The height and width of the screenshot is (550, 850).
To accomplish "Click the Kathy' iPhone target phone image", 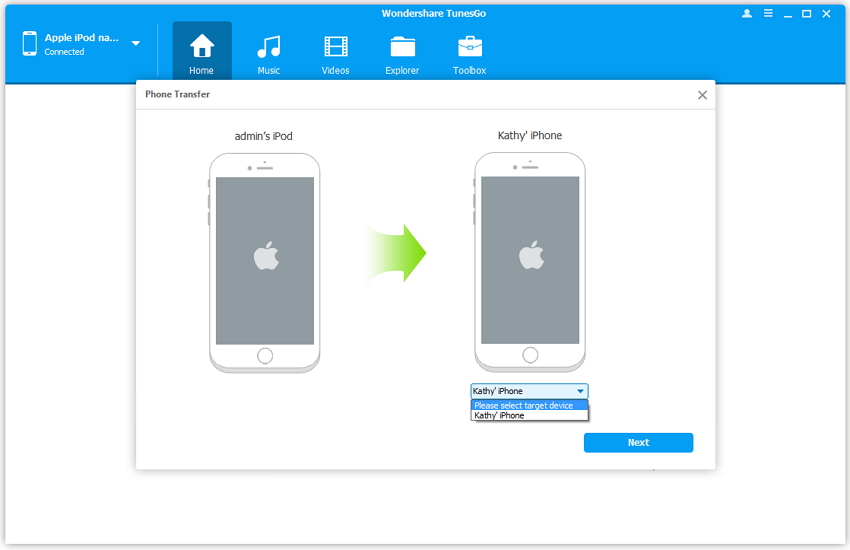I will point(530,262).
